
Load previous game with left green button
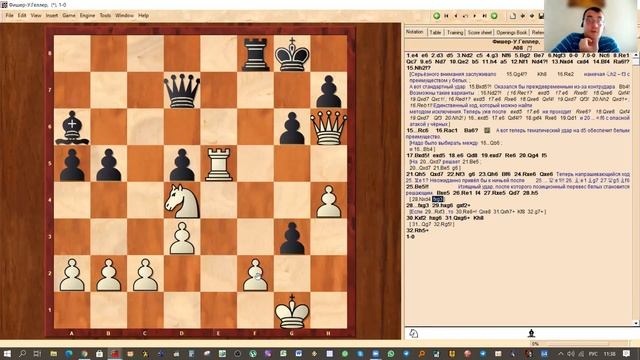point(437,16)
